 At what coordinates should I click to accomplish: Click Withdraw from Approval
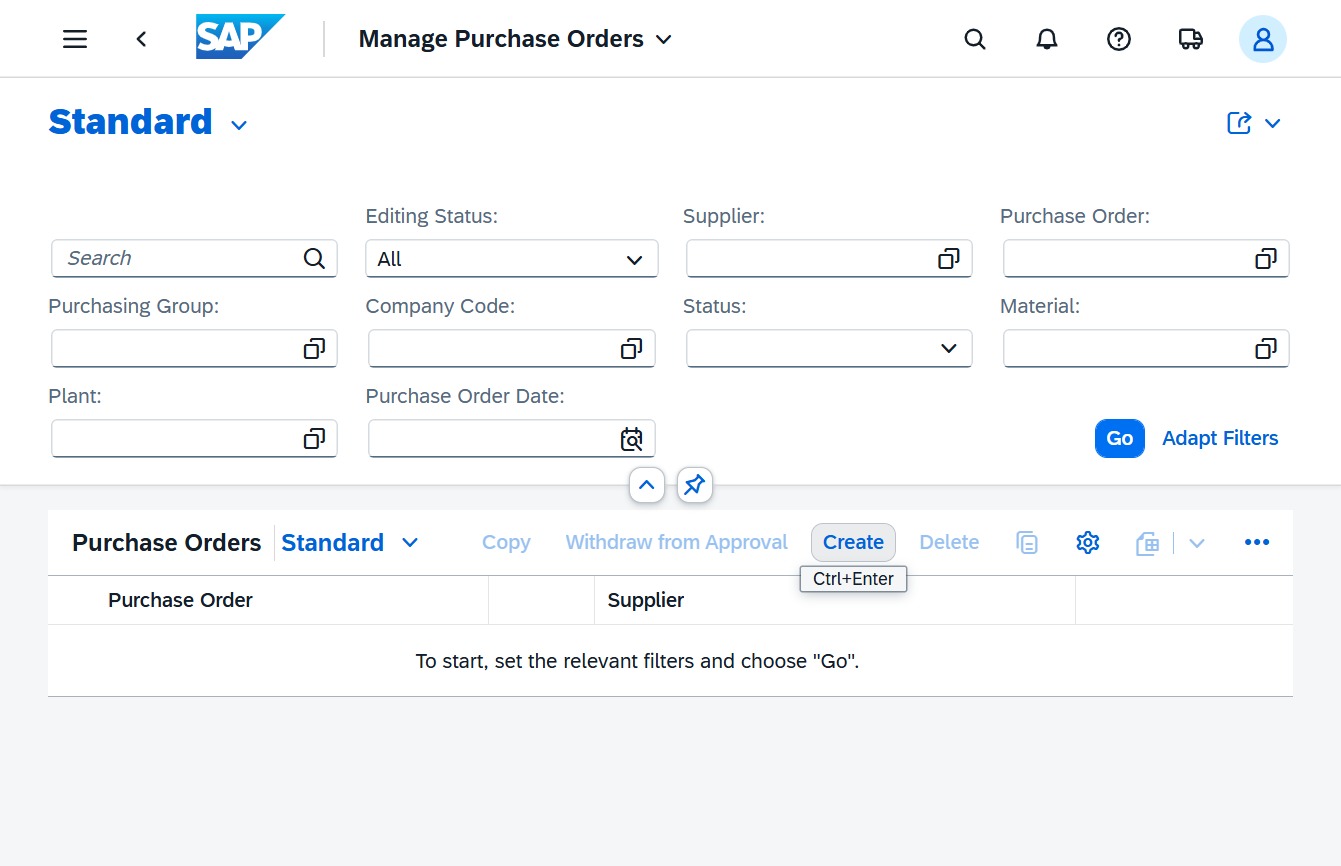click(677, 542)
